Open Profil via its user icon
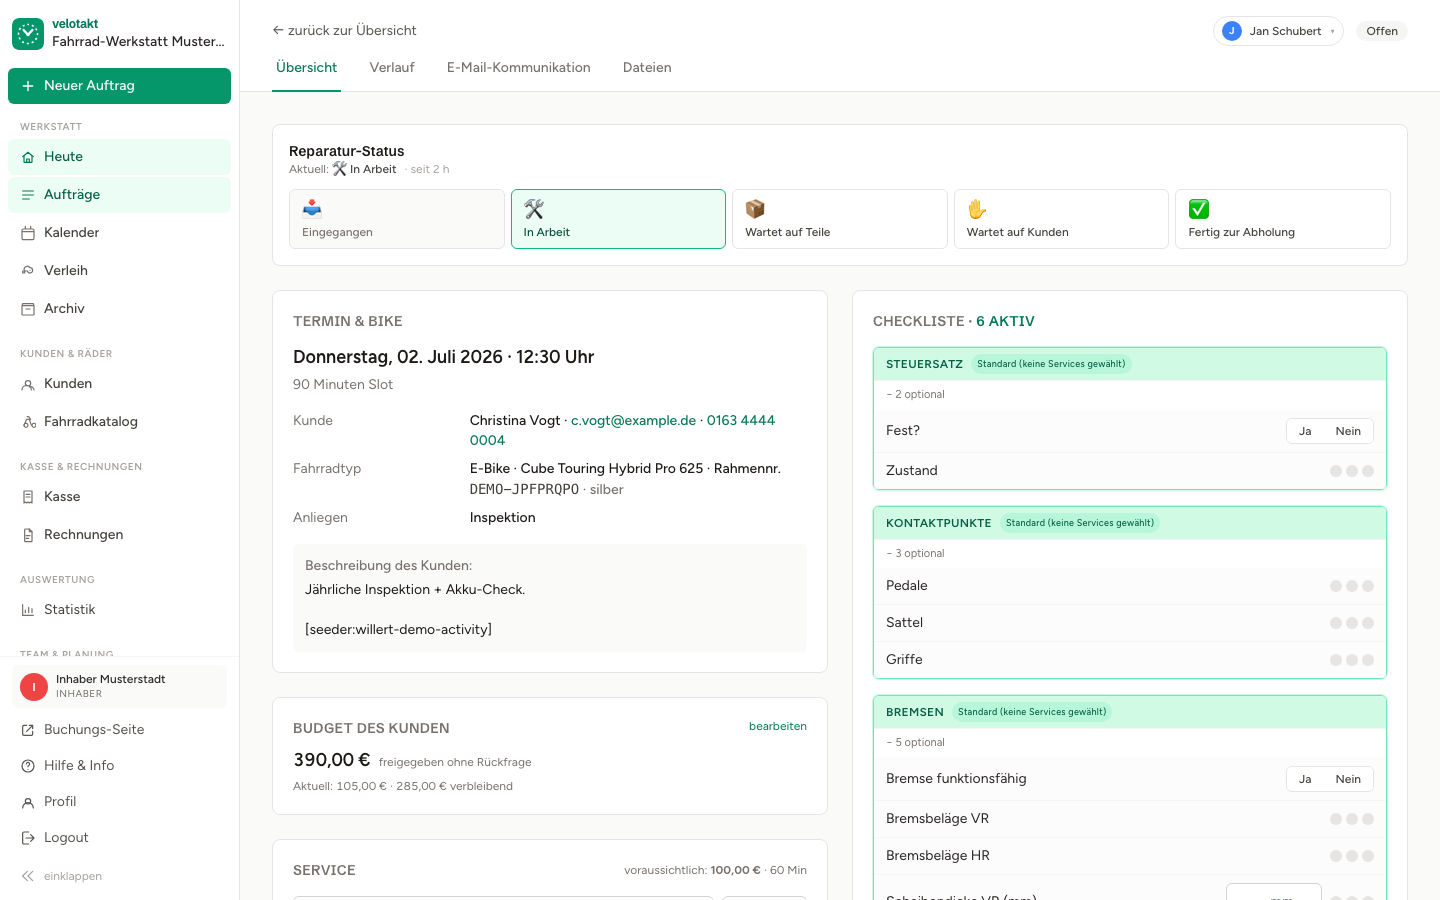 28,802
